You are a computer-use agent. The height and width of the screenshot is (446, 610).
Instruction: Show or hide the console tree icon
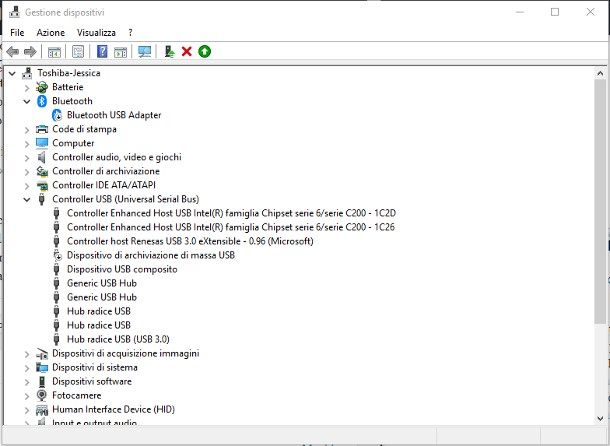coord(54,51)
